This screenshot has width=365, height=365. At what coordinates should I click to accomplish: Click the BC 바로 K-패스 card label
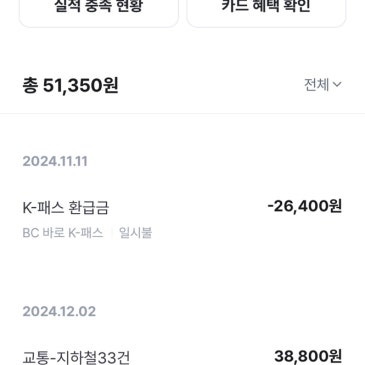point(63,233)
